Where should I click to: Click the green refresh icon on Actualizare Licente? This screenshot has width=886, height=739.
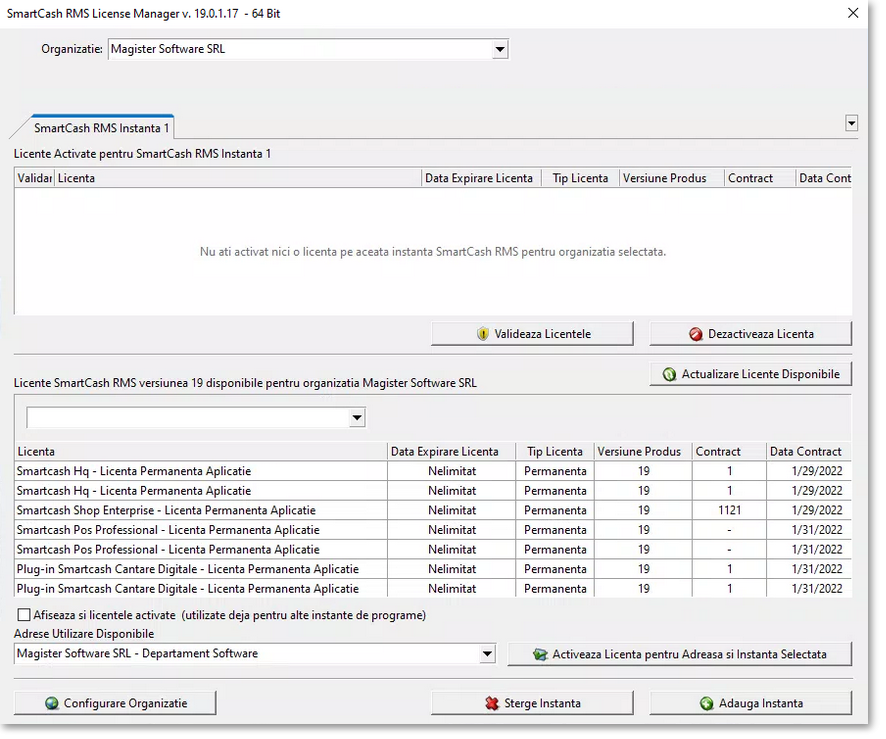click(x=670, y=375)
